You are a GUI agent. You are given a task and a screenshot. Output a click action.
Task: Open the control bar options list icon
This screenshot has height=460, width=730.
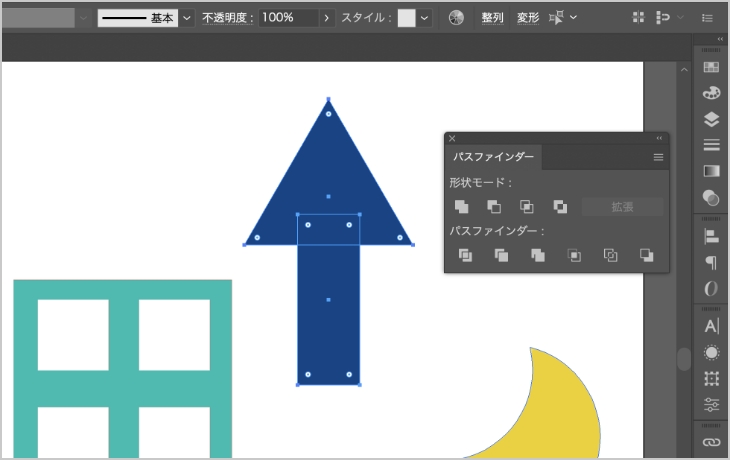pos(707,18)
